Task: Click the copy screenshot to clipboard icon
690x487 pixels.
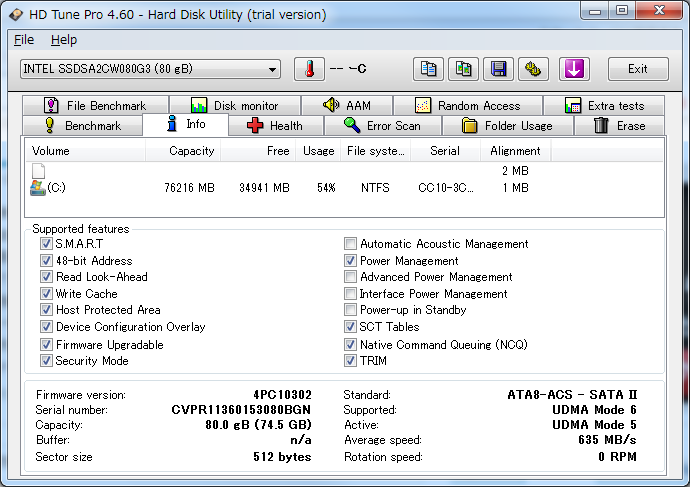Action: (463, 69)
